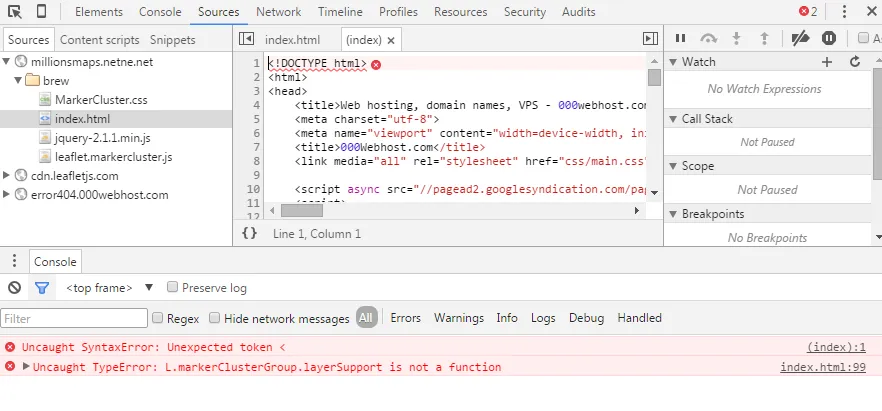882x411 pixels.
Task: Tick the checkbox next to the debugger pause icon
Action: point(863,38)
